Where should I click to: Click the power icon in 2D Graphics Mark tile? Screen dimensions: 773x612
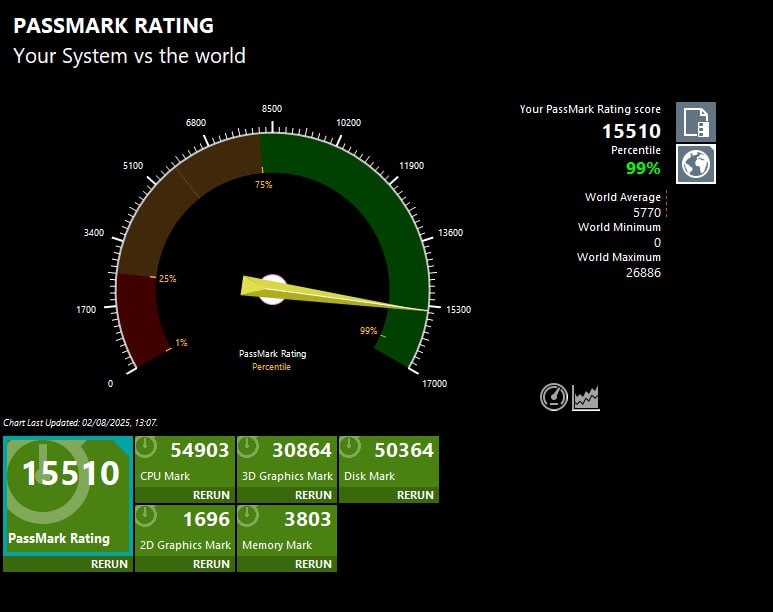pyautogui.click(x=147, y=517)
